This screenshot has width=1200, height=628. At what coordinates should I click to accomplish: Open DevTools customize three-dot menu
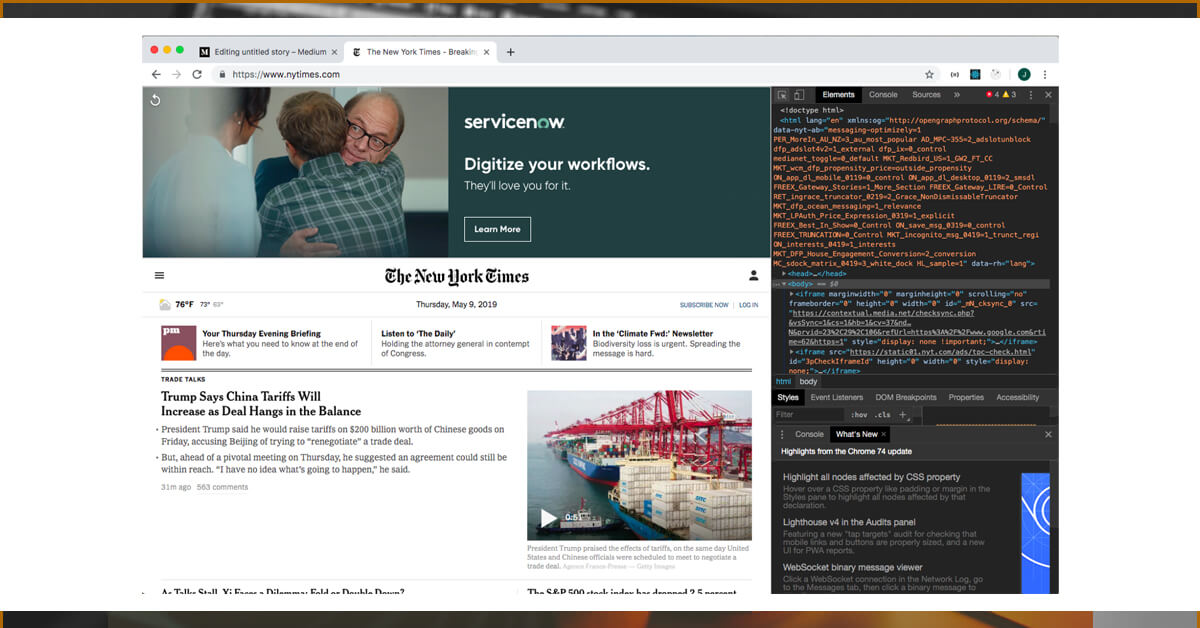point(1031,95)
